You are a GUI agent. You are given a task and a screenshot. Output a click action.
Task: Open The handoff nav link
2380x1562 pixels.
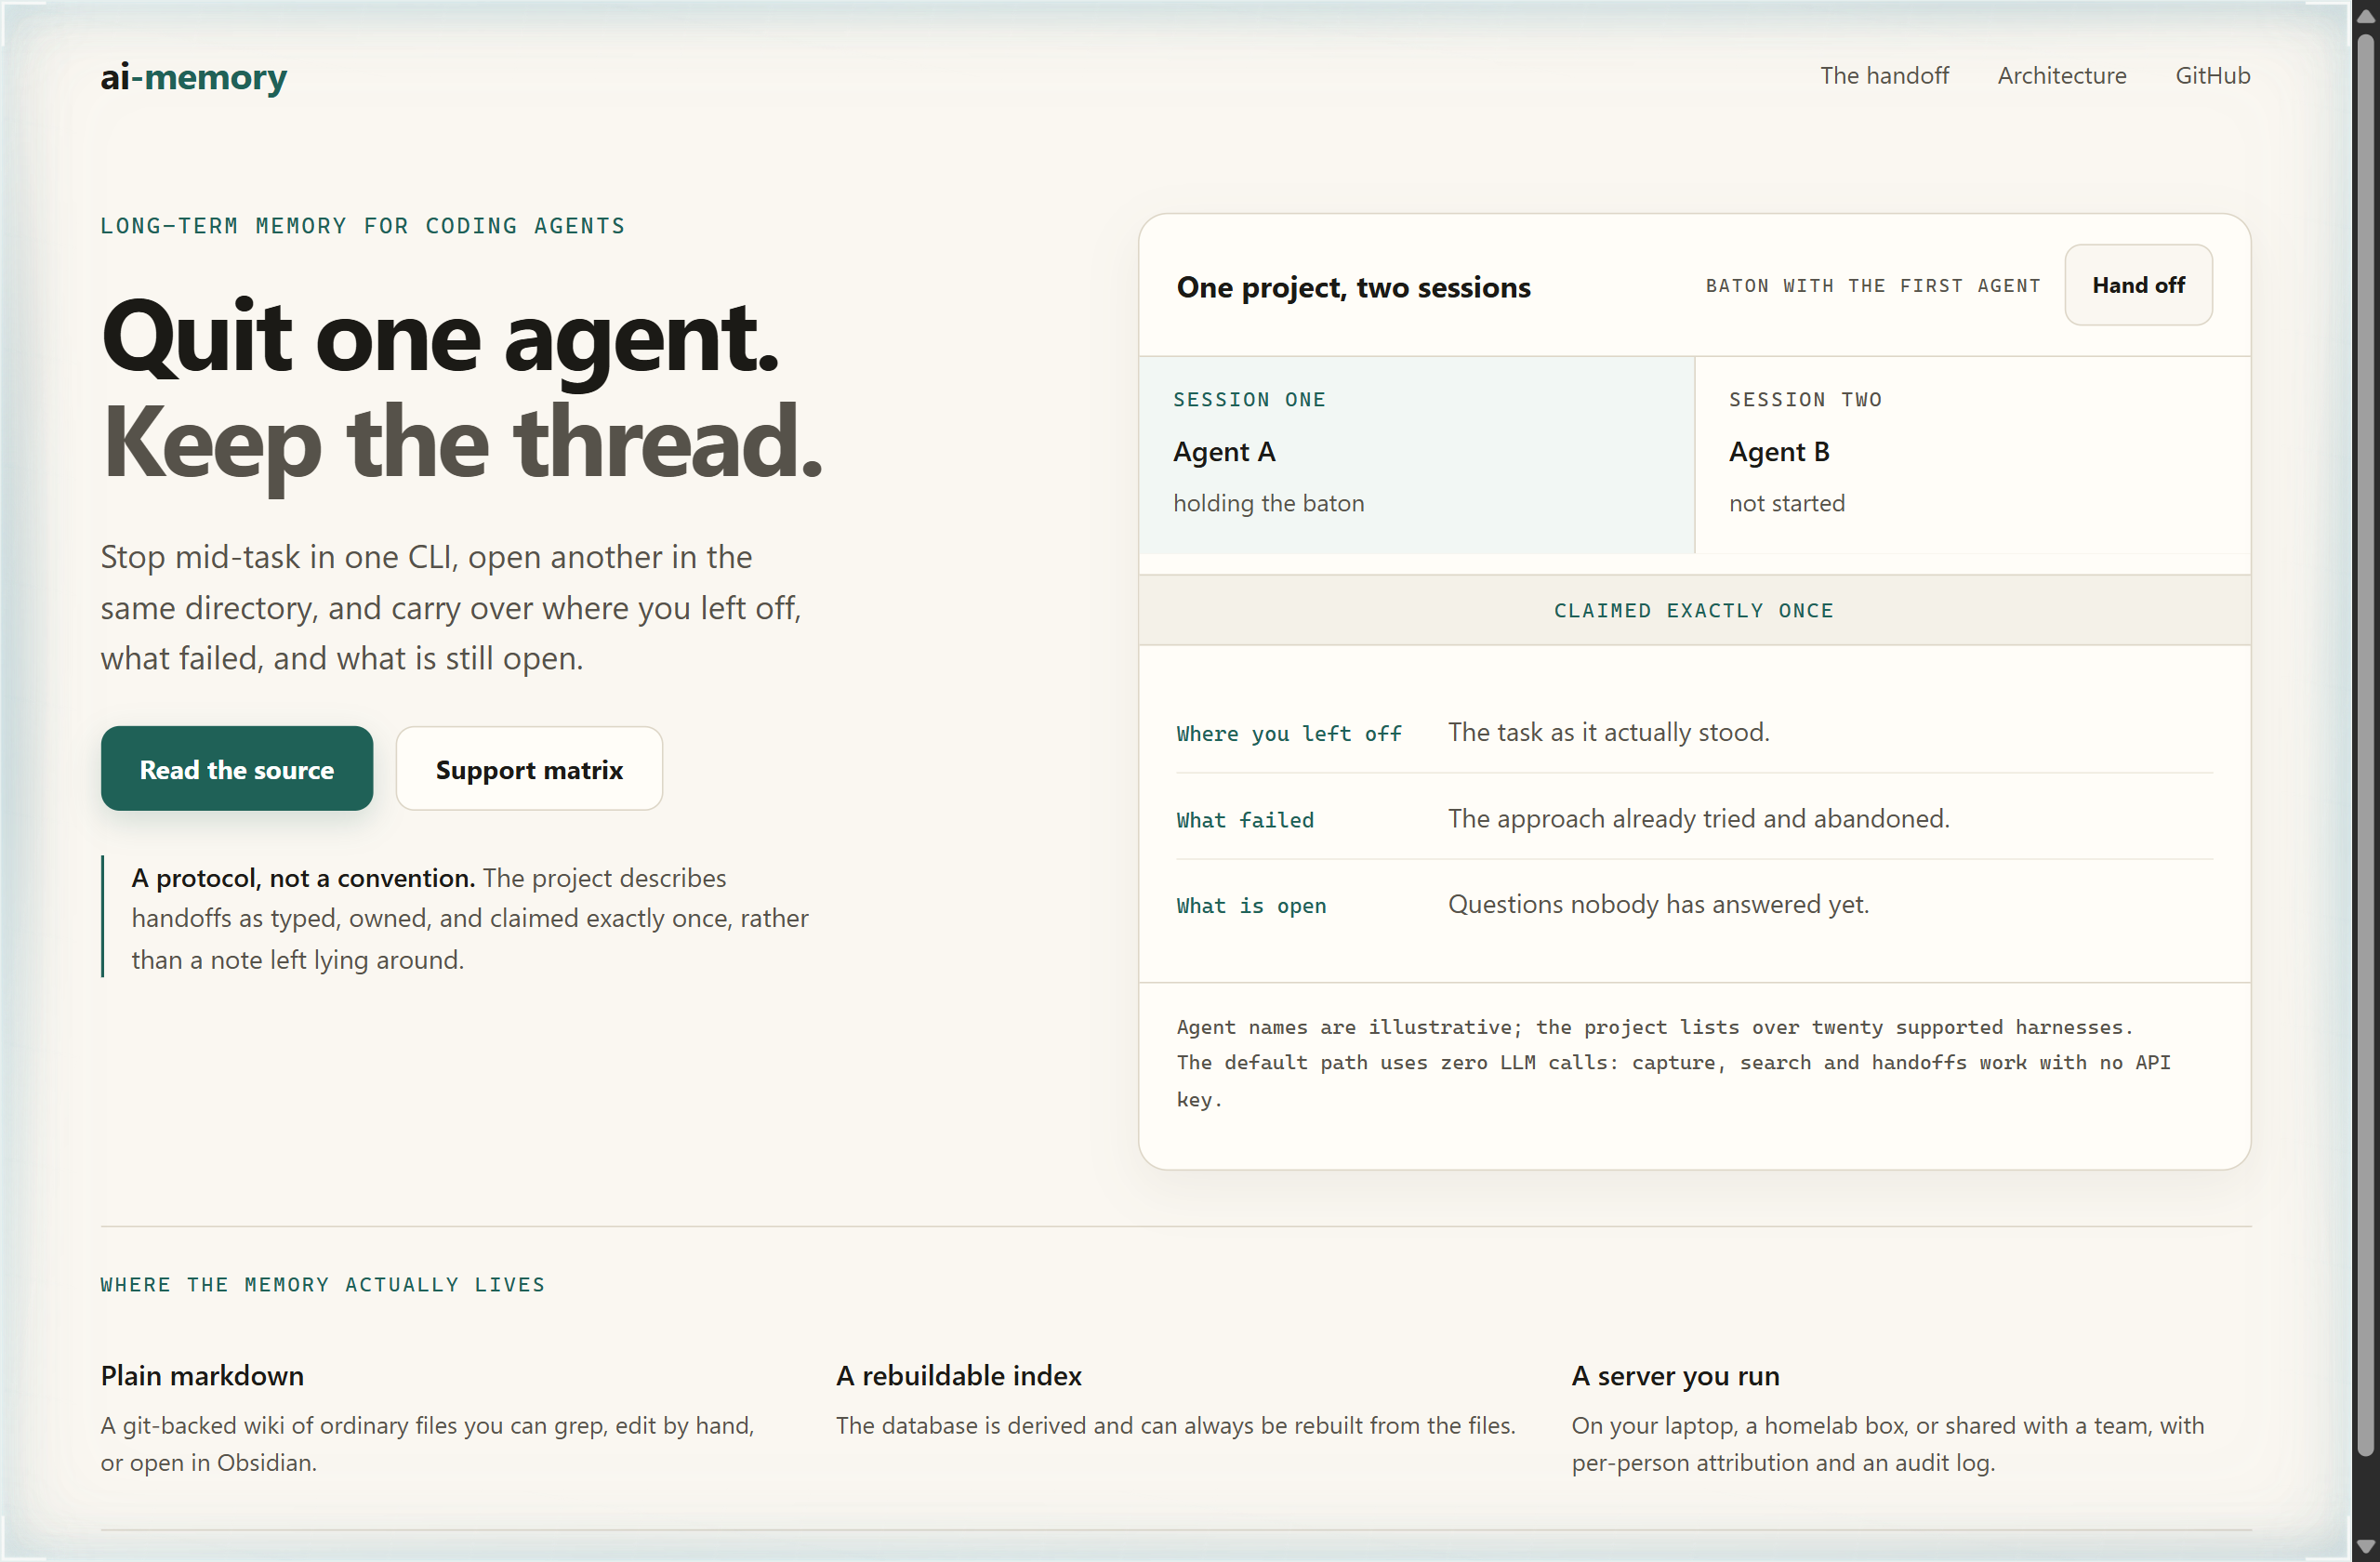click(x=1884, y=76)
